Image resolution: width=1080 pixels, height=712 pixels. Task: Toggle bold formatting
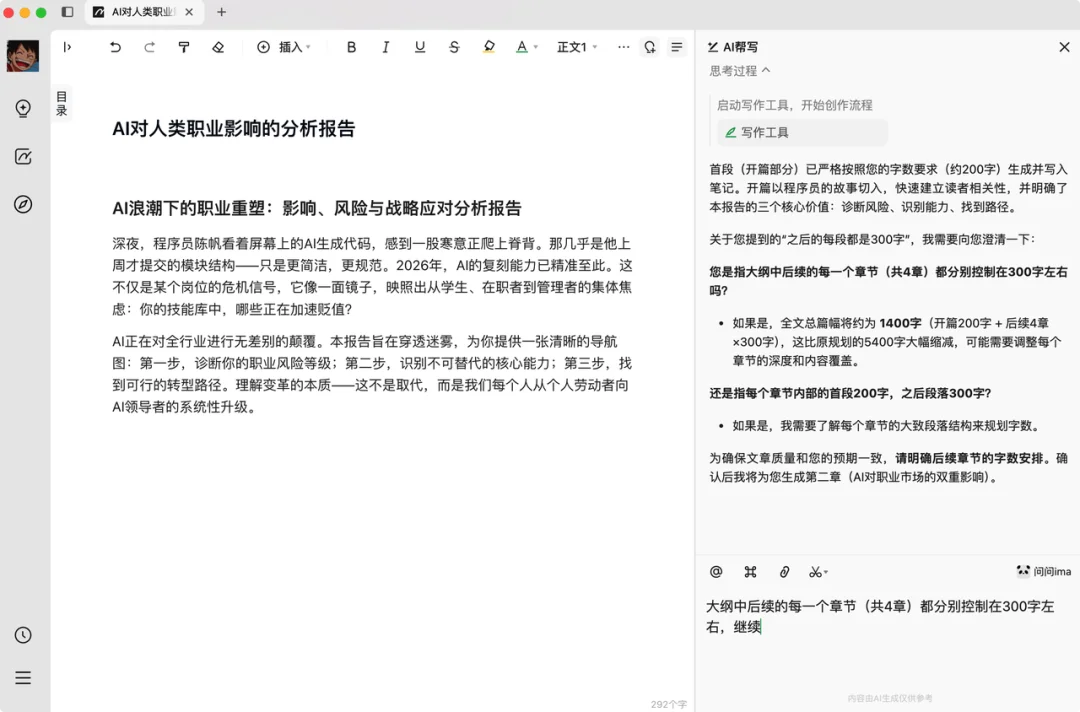351,47
